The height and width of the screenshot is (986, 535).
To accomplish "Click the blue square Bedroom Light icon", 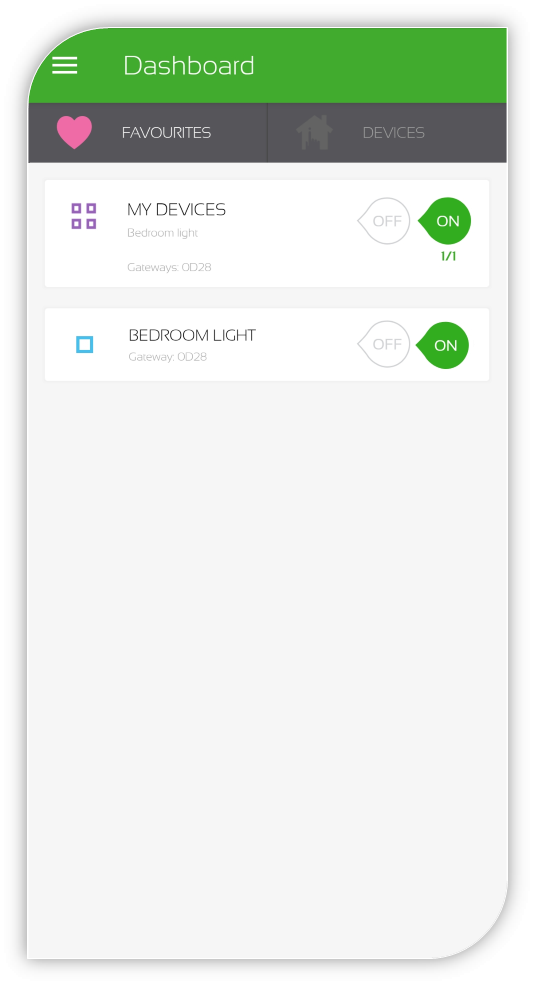I will click(84, 345).
